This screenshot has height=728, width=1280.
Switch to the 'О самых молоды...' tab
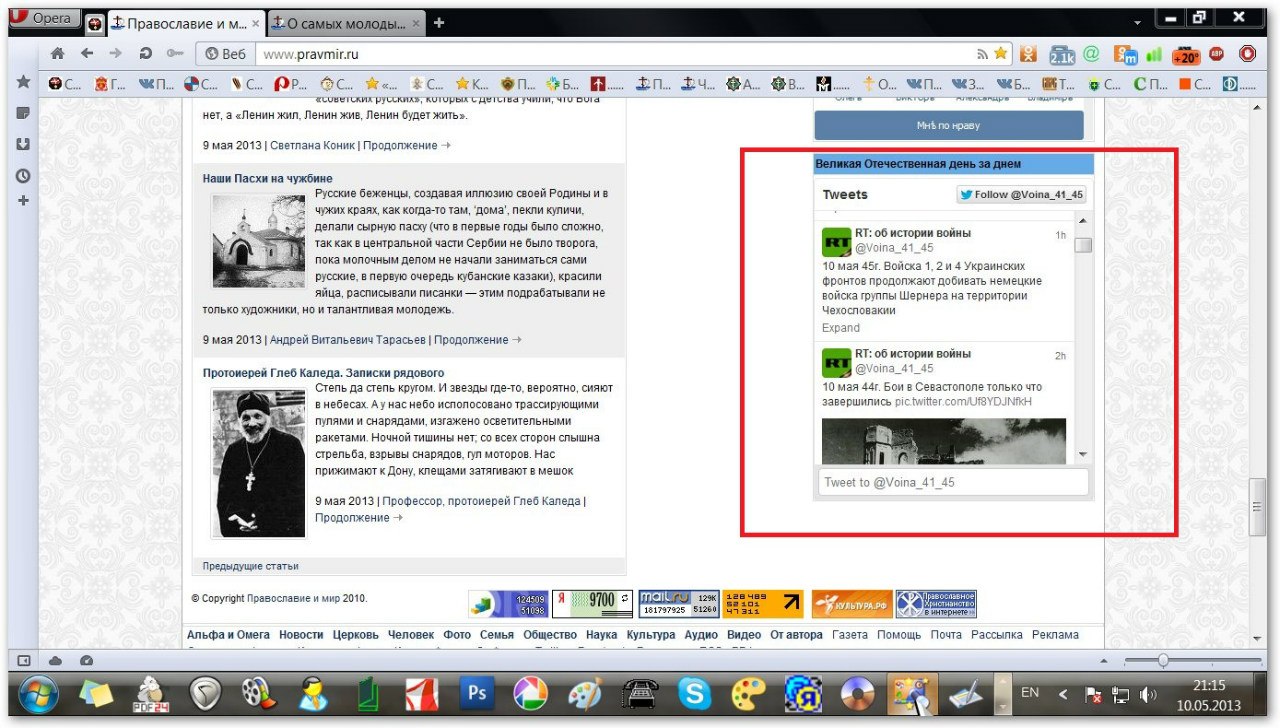345,23
